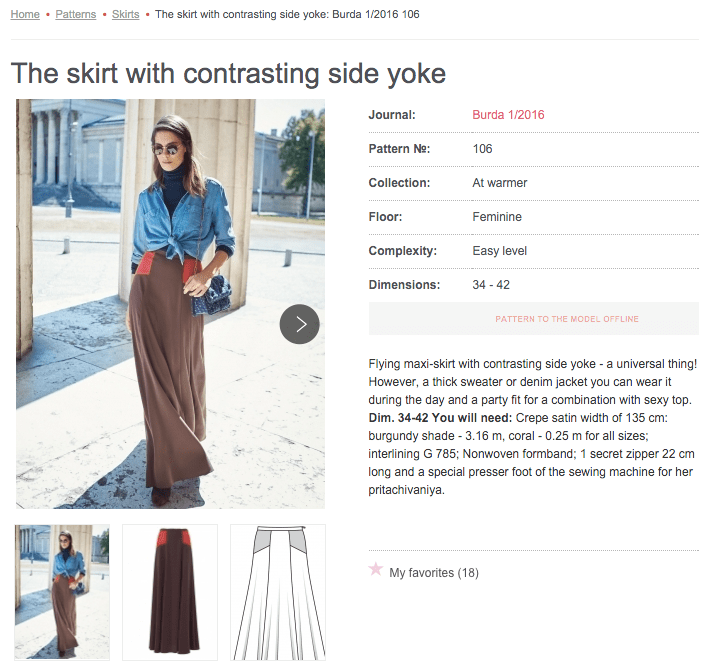Viewport: 714px width, 671px height.
Task: Open the Home breadcrumb link
Action: pyautogui.click(x=25, y=15)
